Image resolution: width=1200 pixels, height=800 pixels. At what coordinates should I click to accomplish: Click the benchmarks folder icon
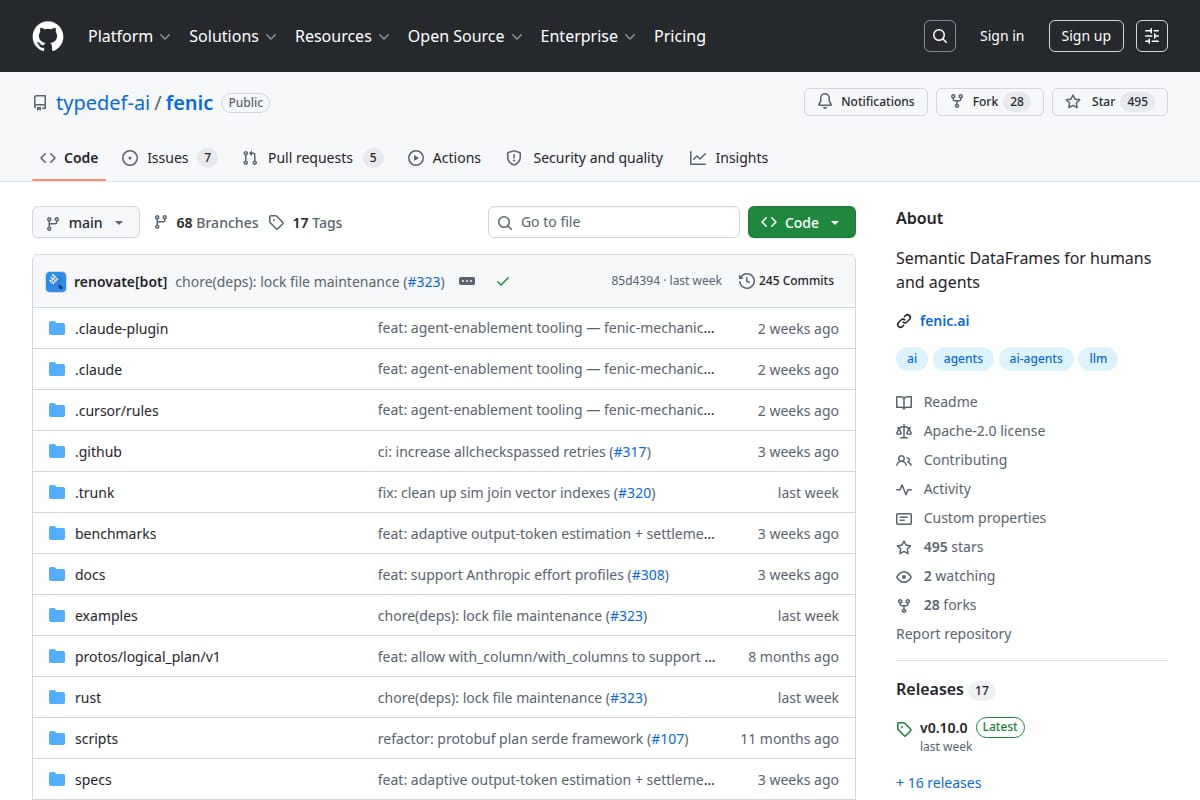point(57,534)
